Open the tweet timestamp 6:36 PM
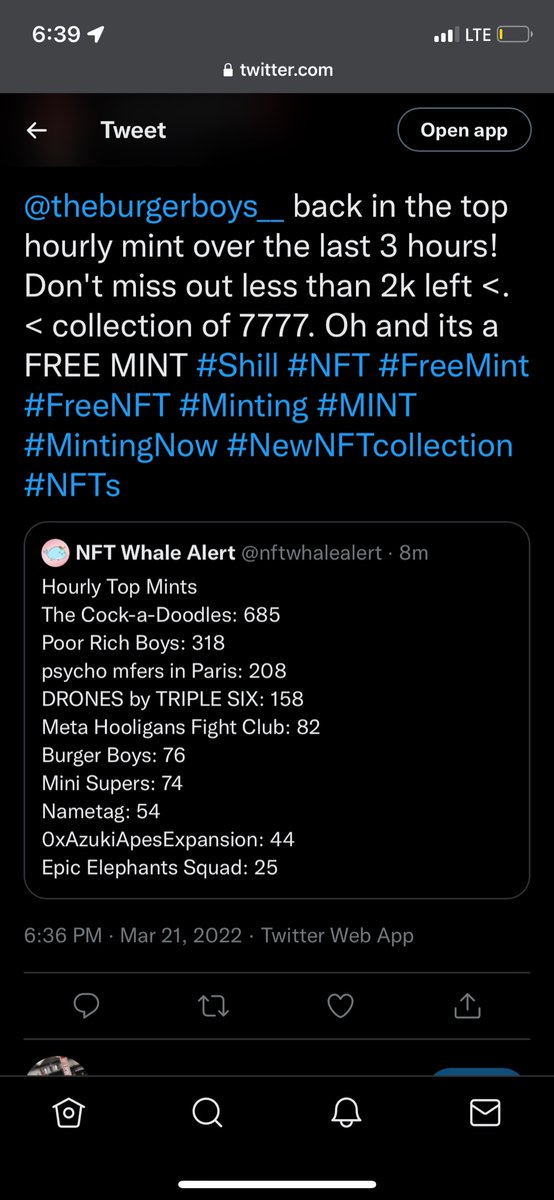This screenshot has width=554, height=1200. [x=62, y=936]
